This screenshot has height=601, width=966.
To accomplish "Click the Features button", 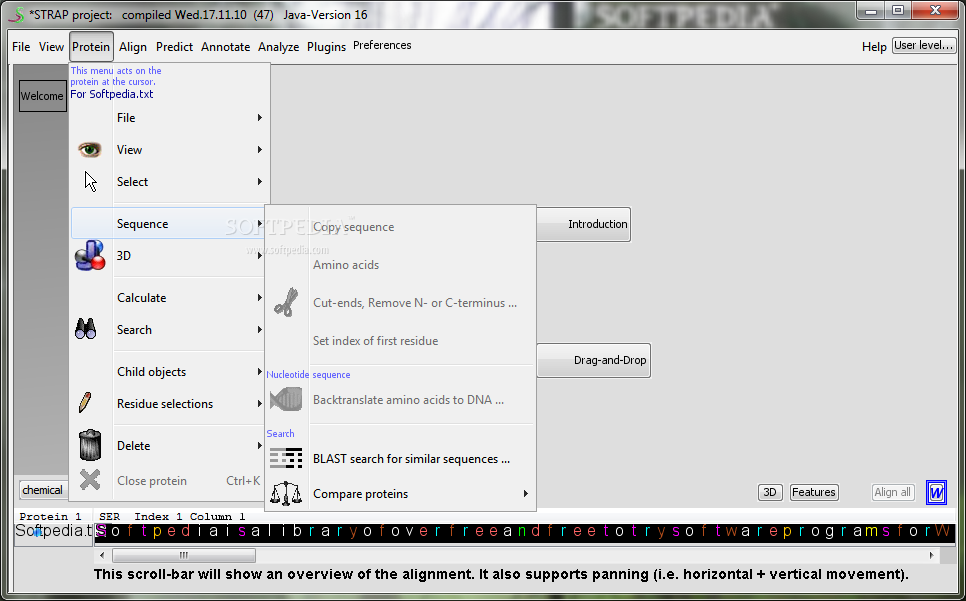I will 814,492.
